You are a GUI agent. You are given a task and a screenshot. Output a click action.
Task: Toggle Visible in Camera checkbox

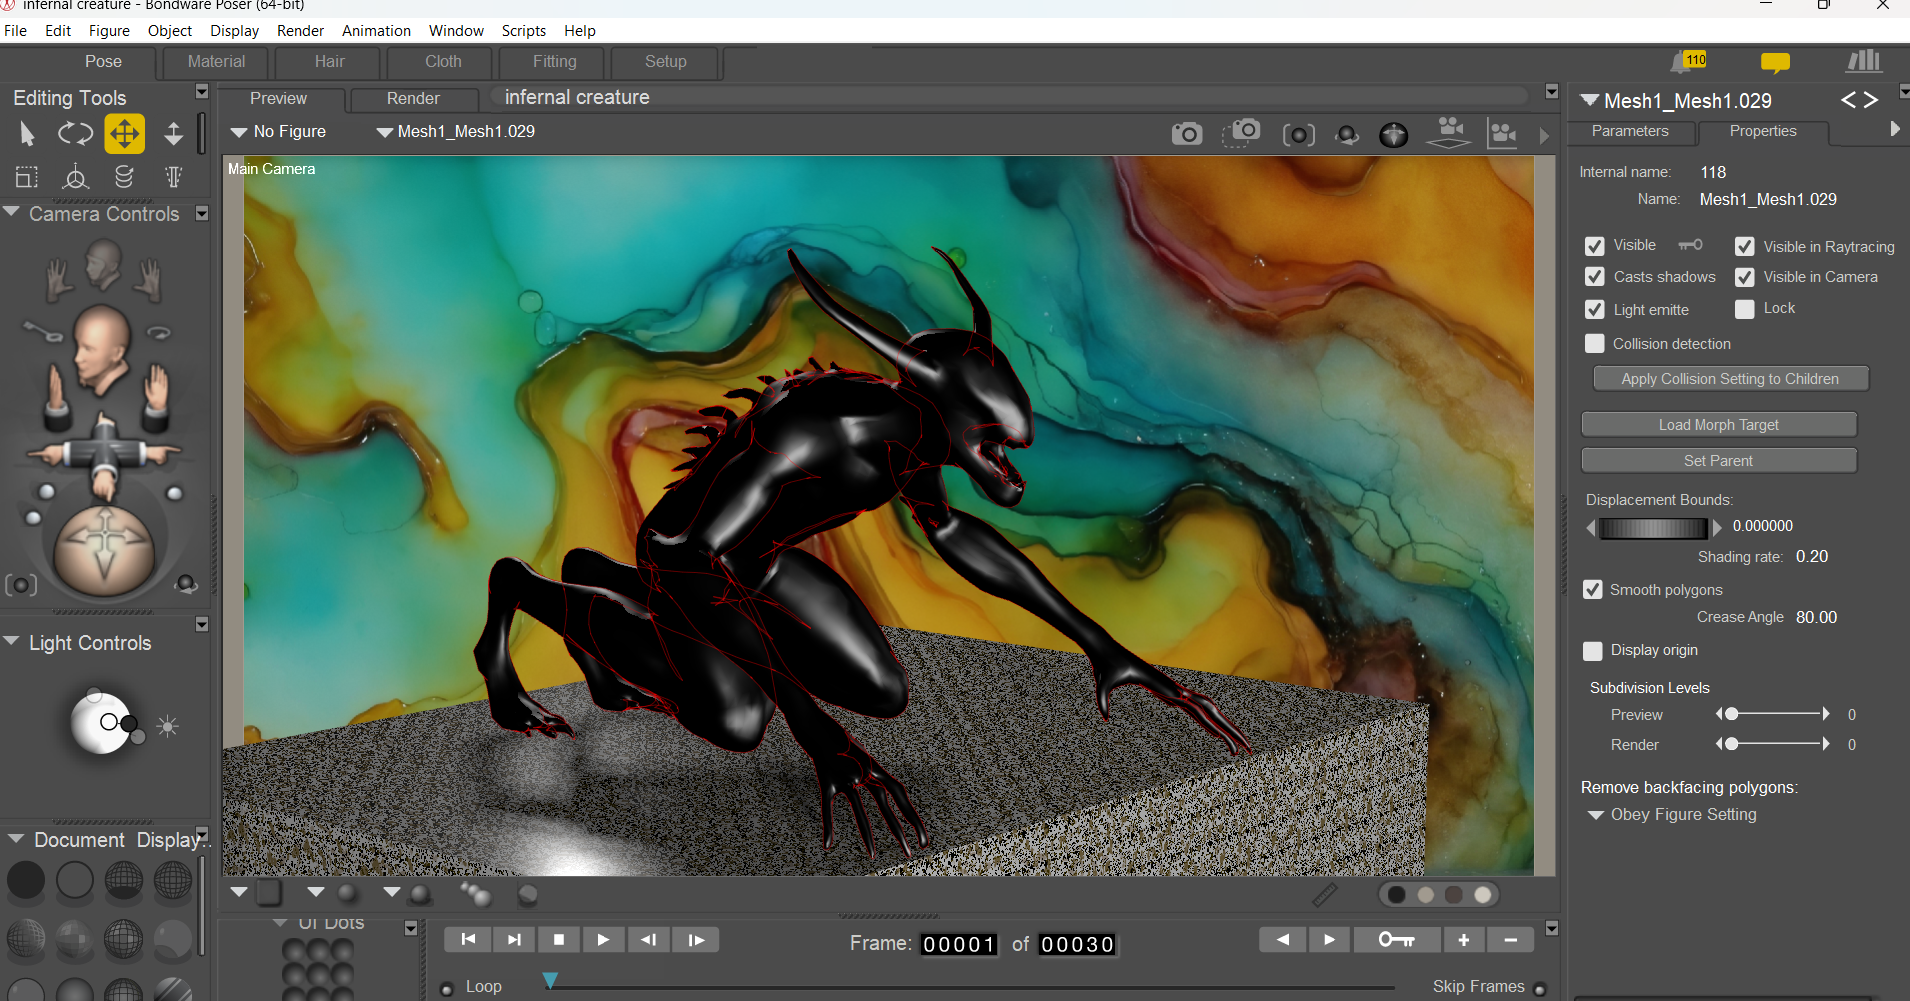tap(1745, 277)
